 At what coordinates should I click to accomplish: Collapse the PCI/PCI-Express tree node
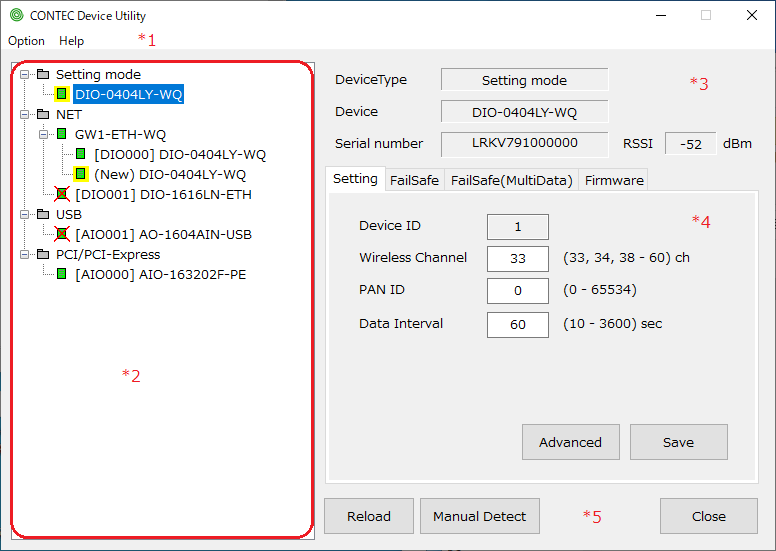coord(24,254)
